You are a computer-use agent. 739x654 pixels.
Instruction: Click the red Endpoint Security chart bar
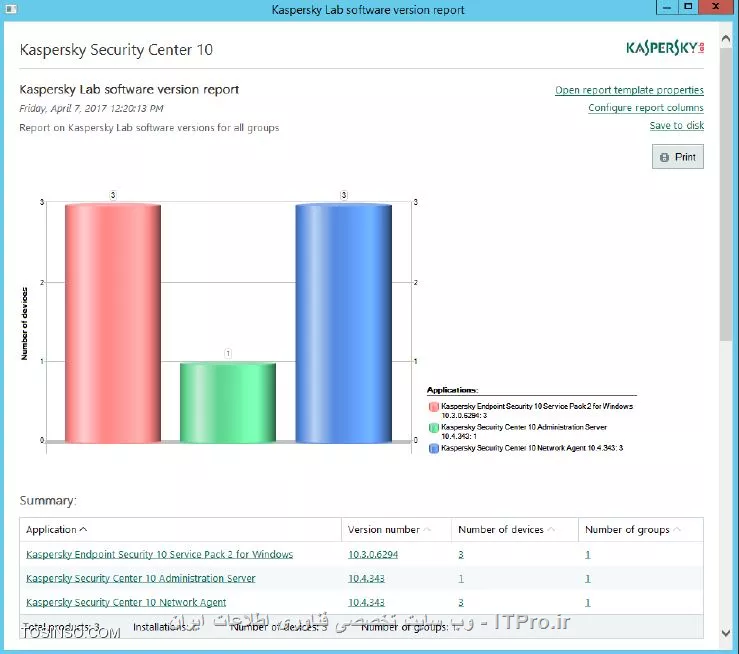point(113,323)
